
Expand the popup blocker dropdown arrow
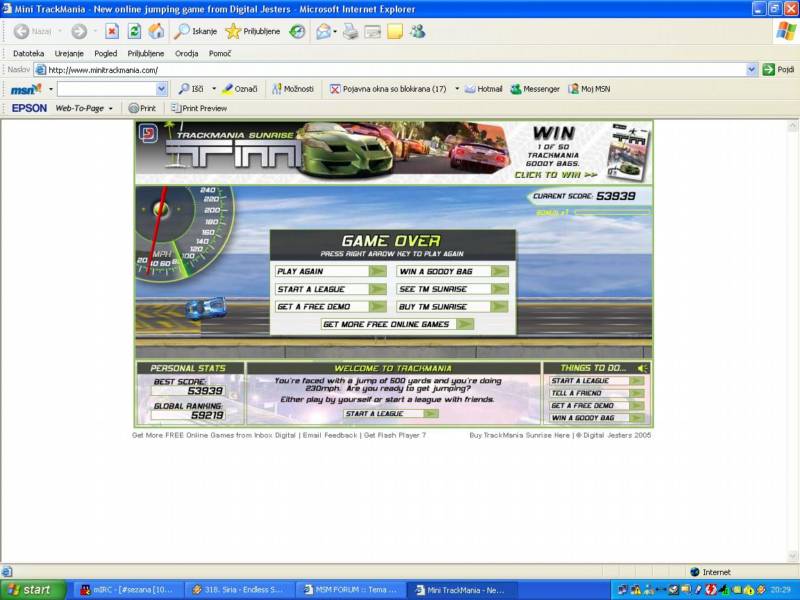pos(457,89)
